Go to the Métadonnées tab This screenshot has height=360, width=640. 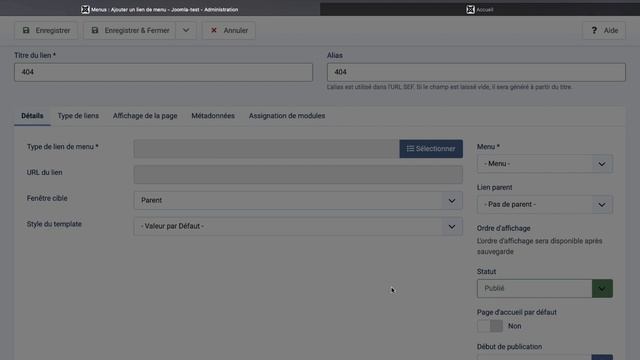[213, 116]
